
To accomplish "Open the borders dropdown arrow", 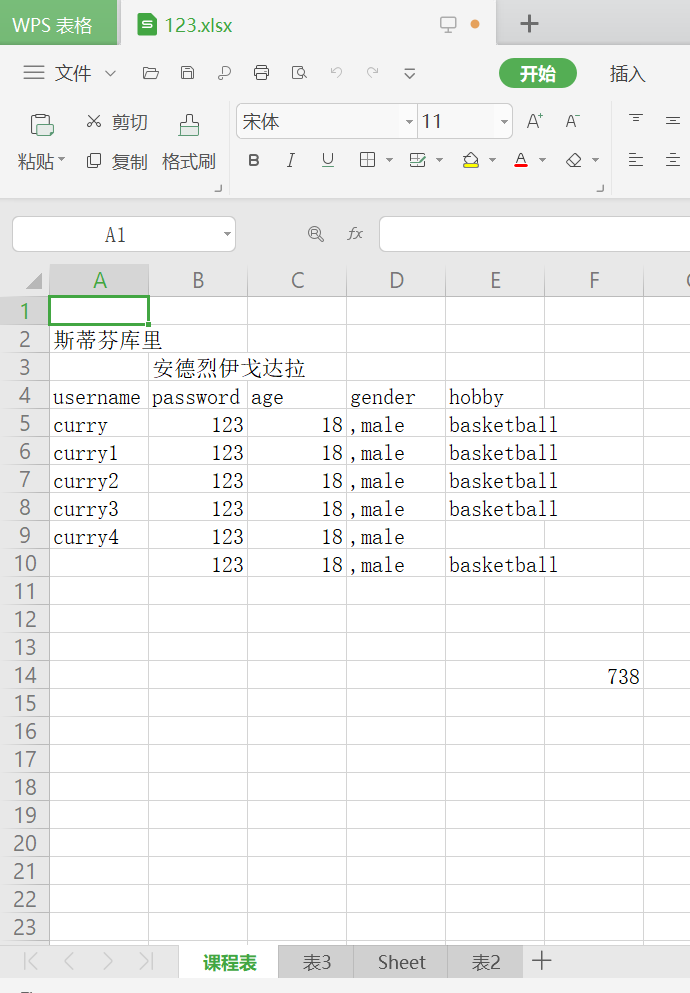I will click(x=389, y=160).
